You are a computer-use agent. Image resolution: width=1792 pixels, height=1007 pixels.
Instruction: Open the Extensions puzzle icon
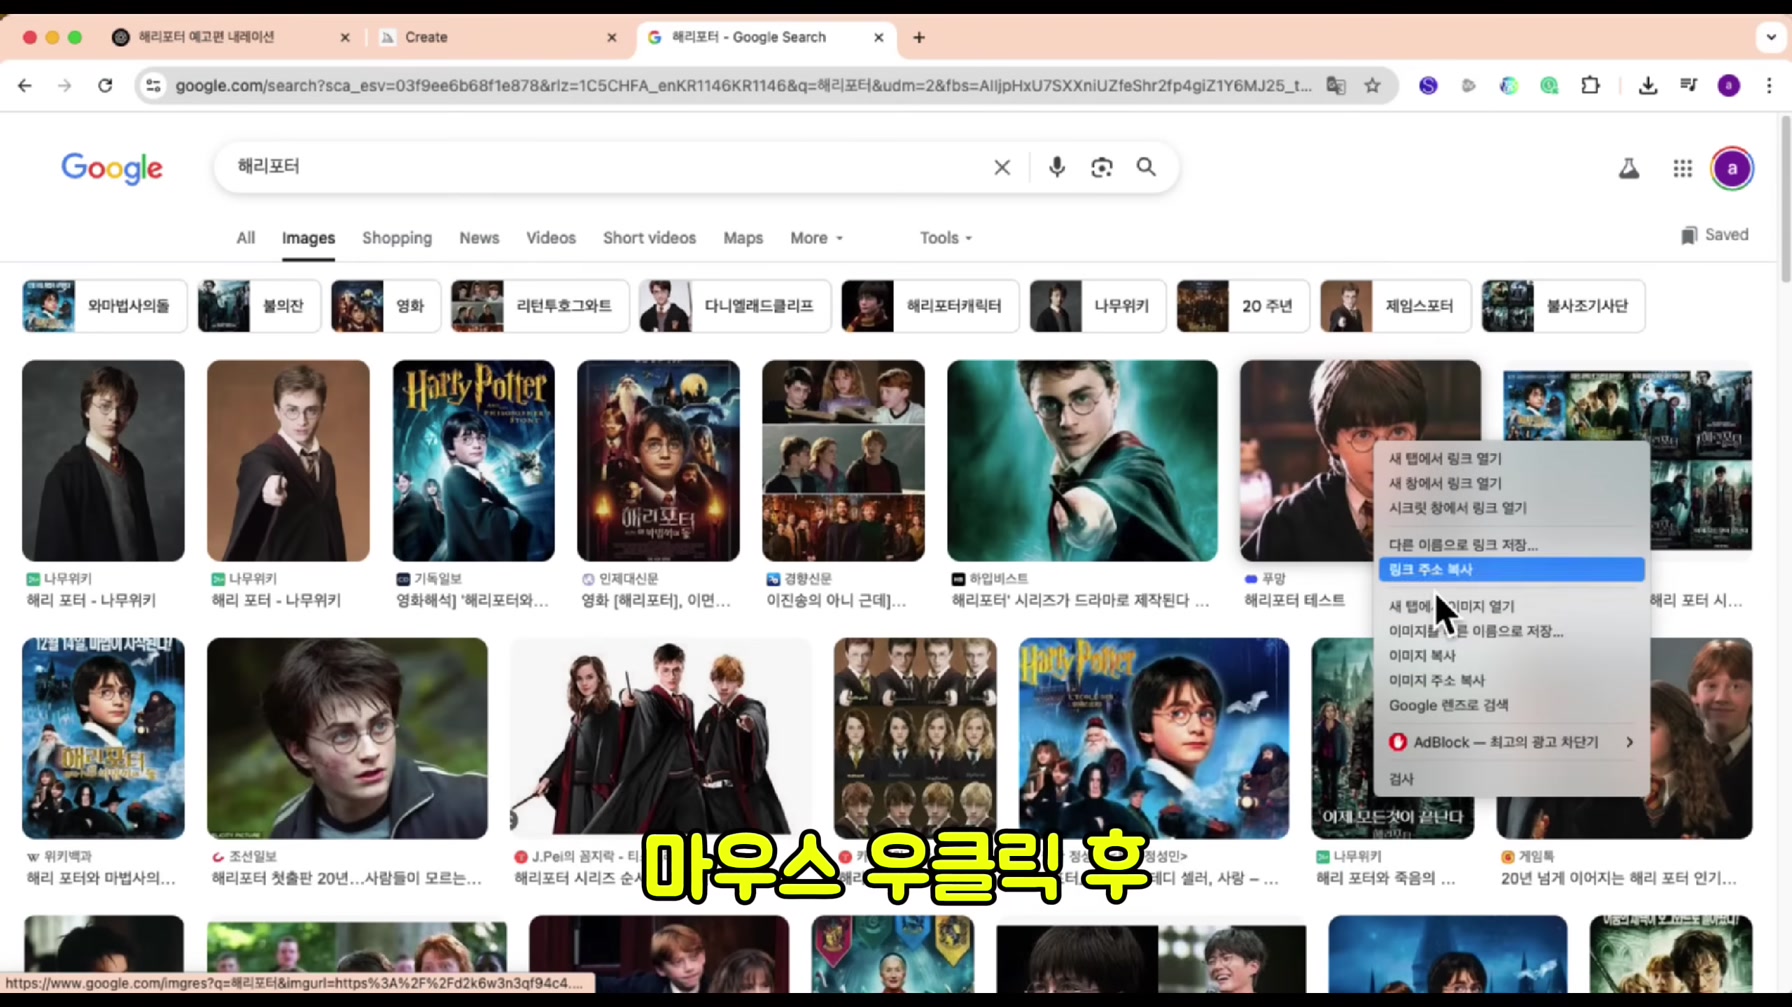1590,86
